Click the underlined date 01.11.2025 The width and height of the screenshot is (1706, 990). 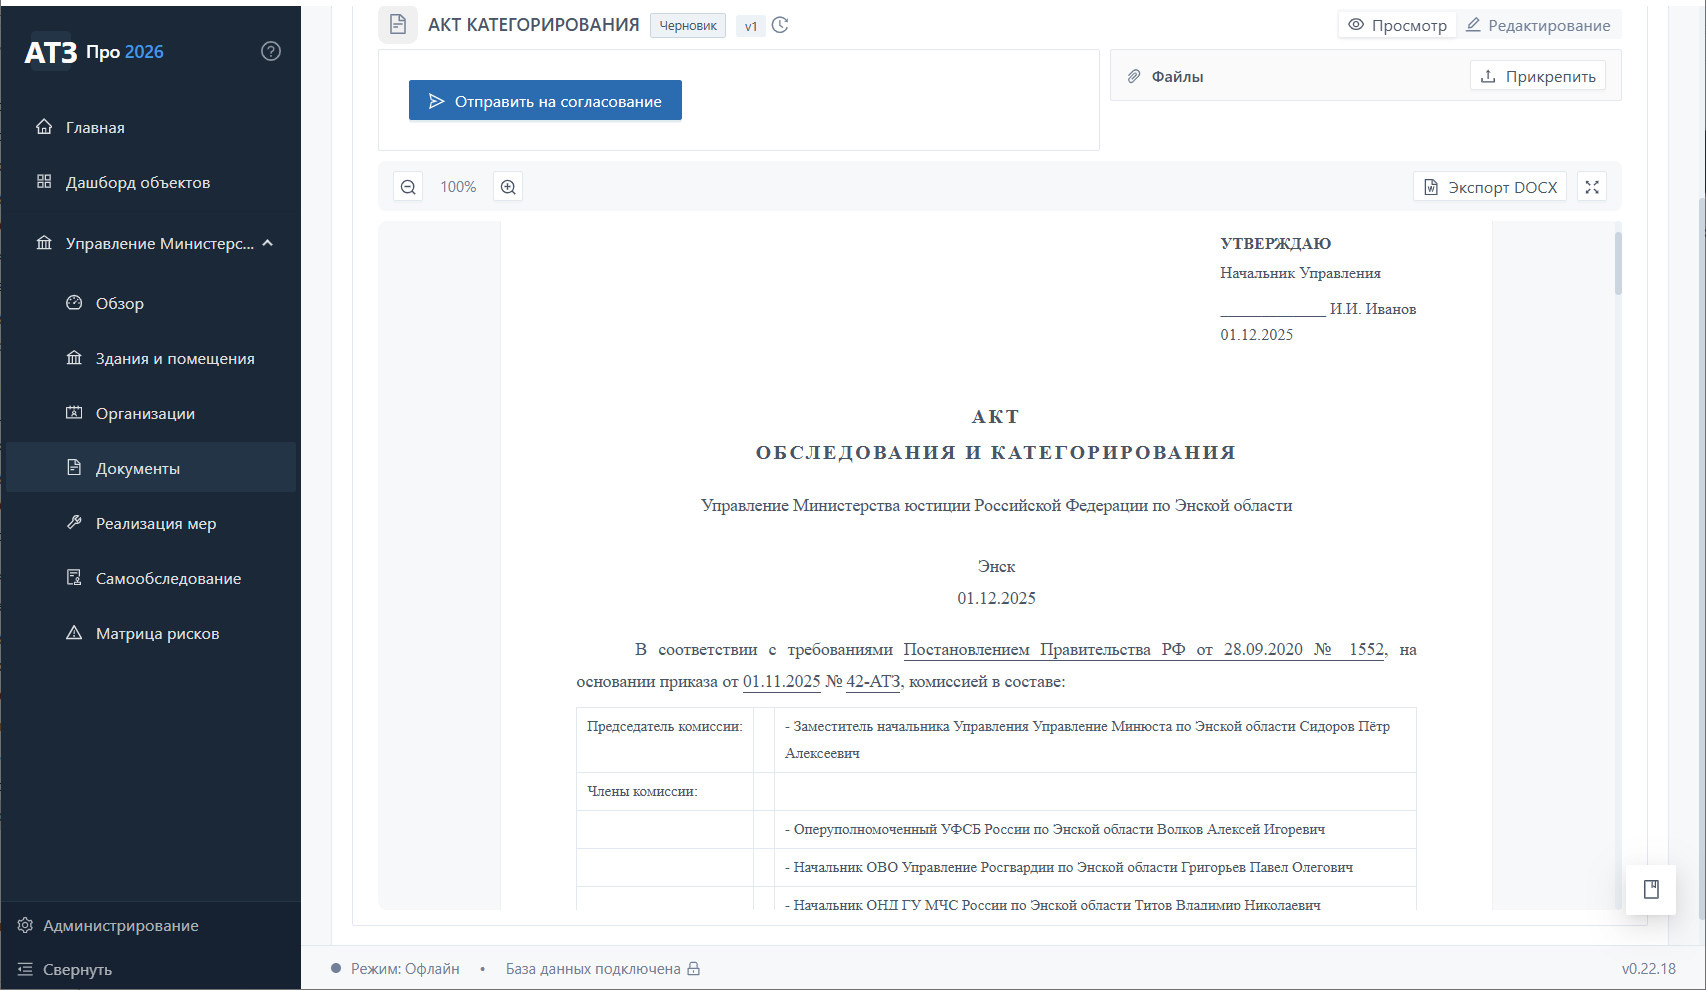point(781,681)
